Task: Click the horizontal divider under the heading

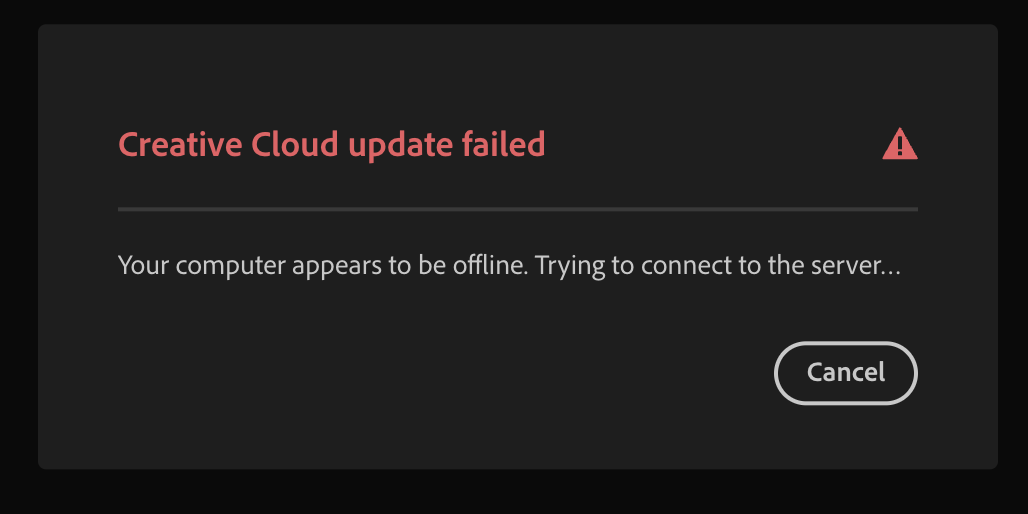Action: click(517, 209)
